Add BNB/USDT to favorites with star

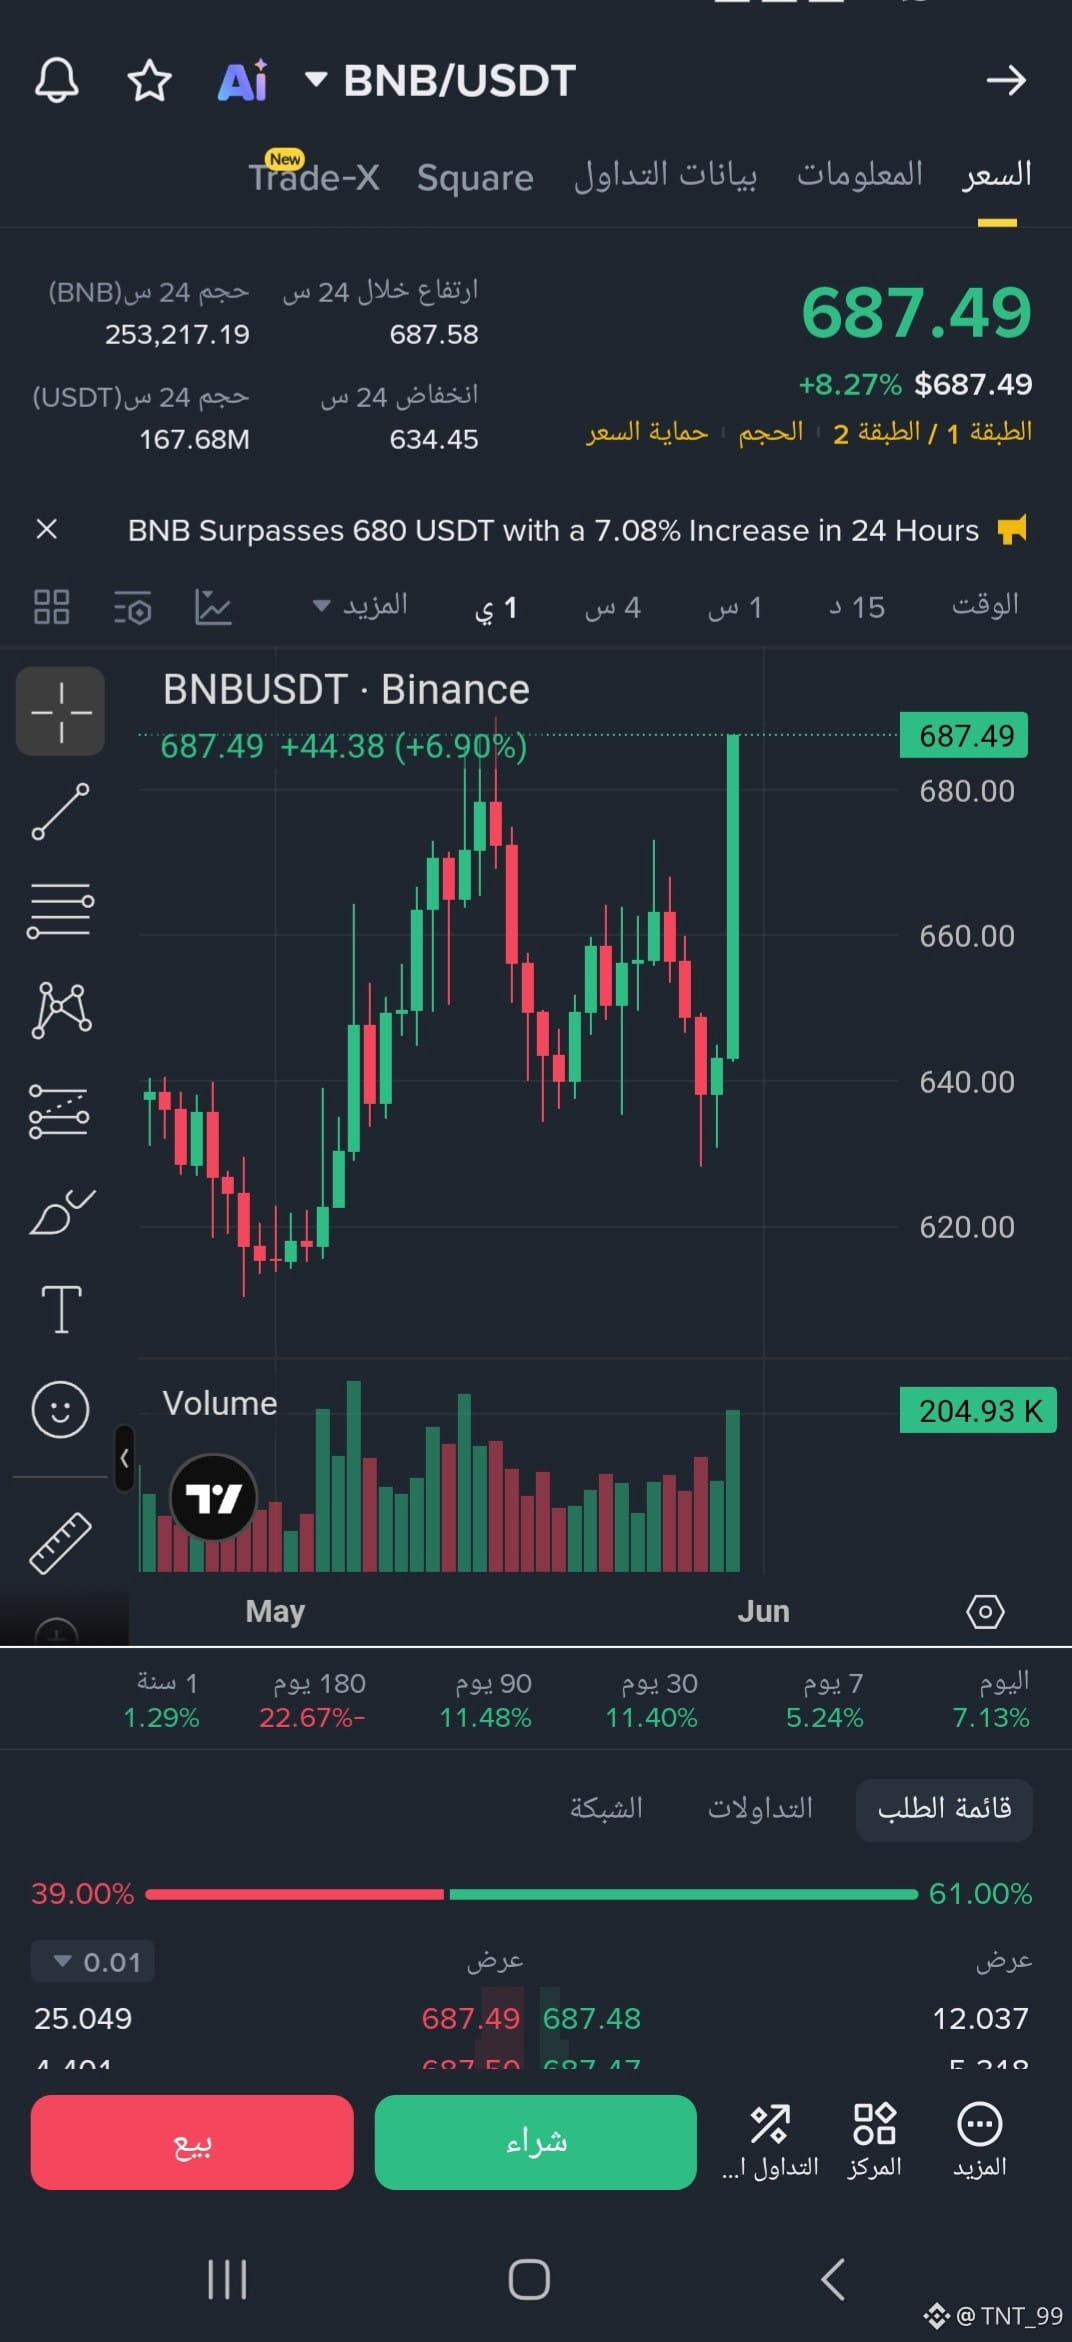coord(150,80)
